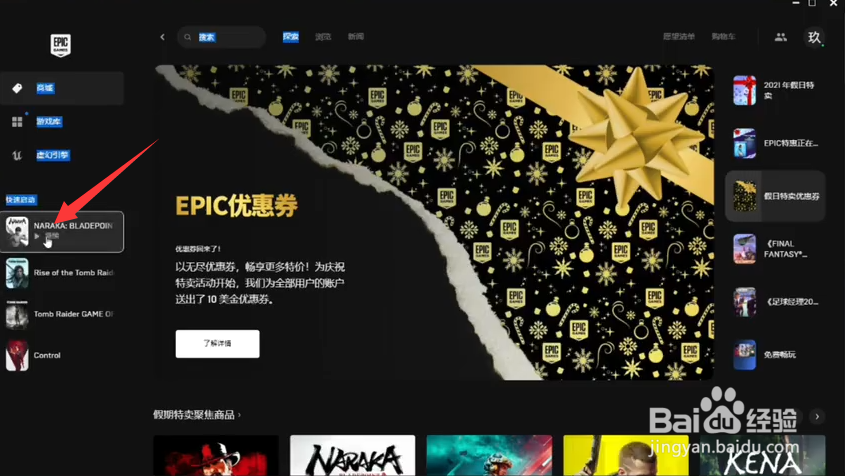Click the search magnifier icon

pyautogui.click(x=188, y=37)
